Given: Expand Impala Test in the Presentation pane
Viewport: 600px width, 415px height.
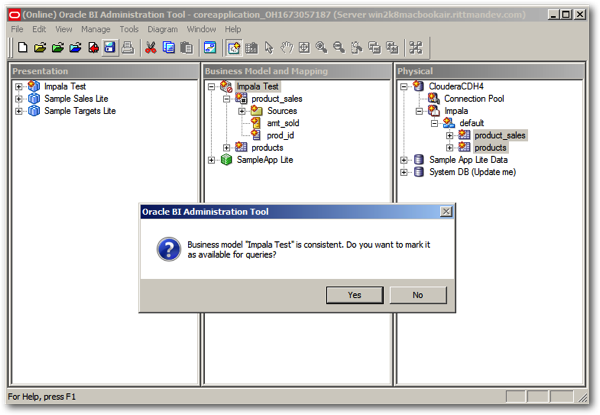Looking at the screenshot, I should coord(18,87).
